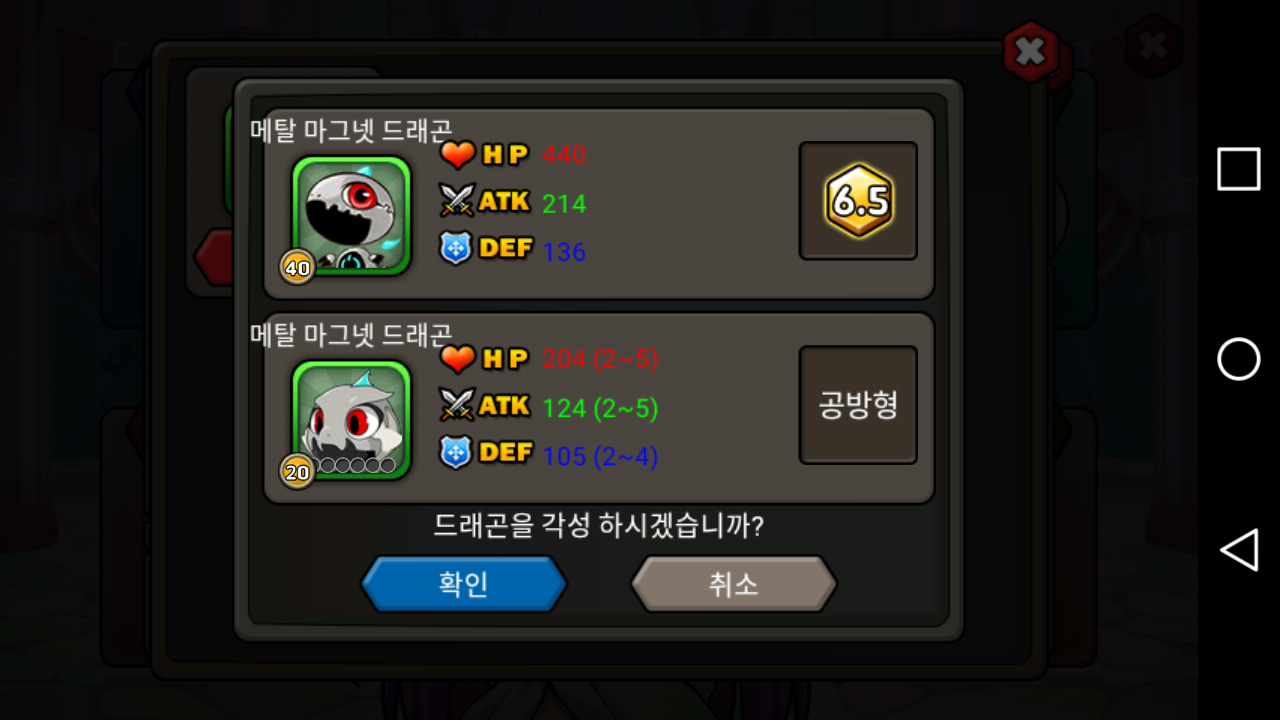This screenshot has height=720, width=1280.
Task: Tap the level 20 dragon portrait
Action: (x=352, y=419)
